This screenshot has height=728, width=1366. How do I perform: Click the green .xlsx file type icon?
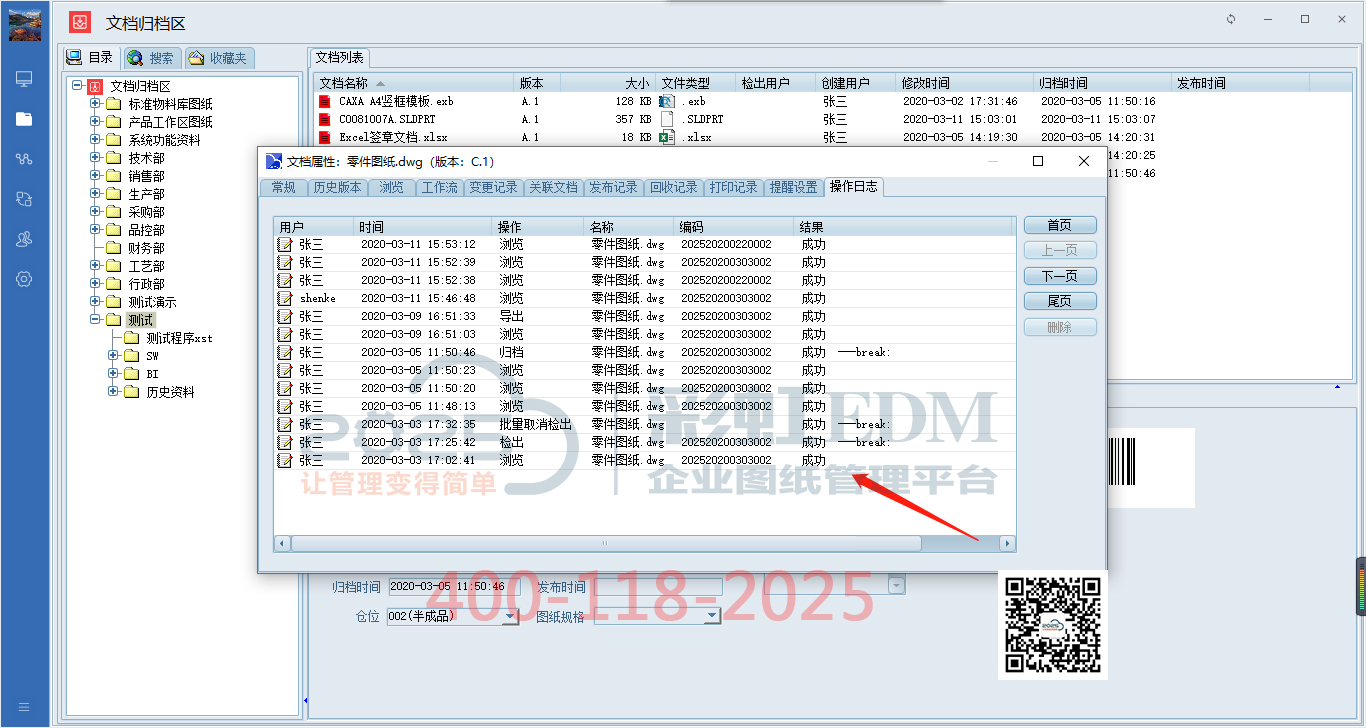(x=668, y=137)
